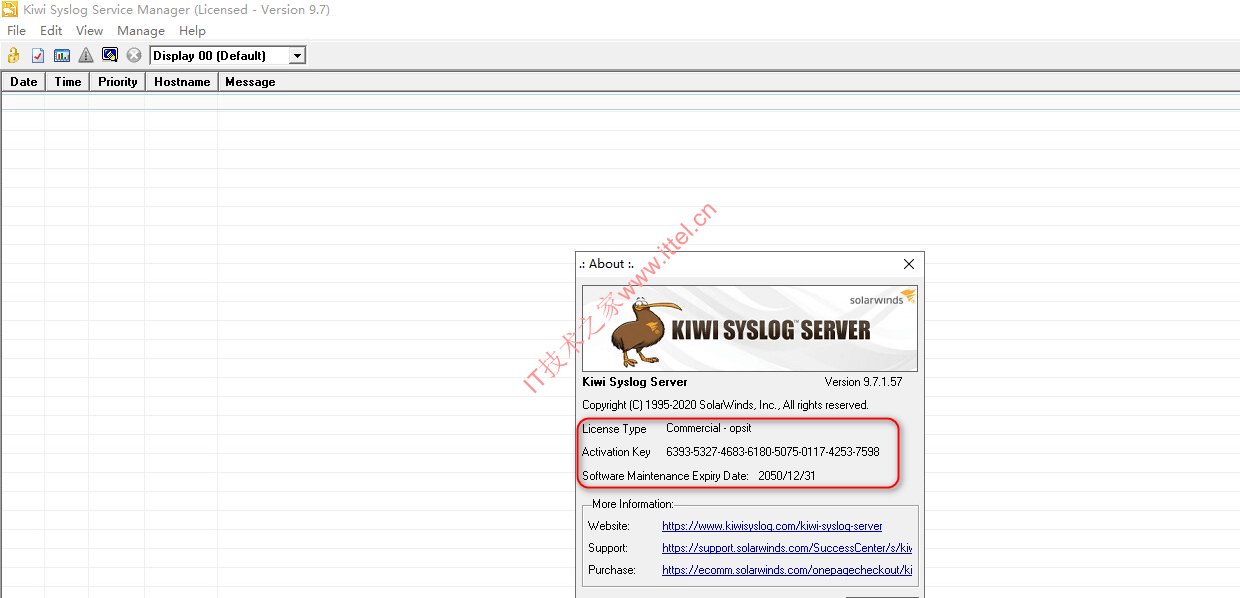
Task: Open the Edit menu
Action: (x=51, y=31)
